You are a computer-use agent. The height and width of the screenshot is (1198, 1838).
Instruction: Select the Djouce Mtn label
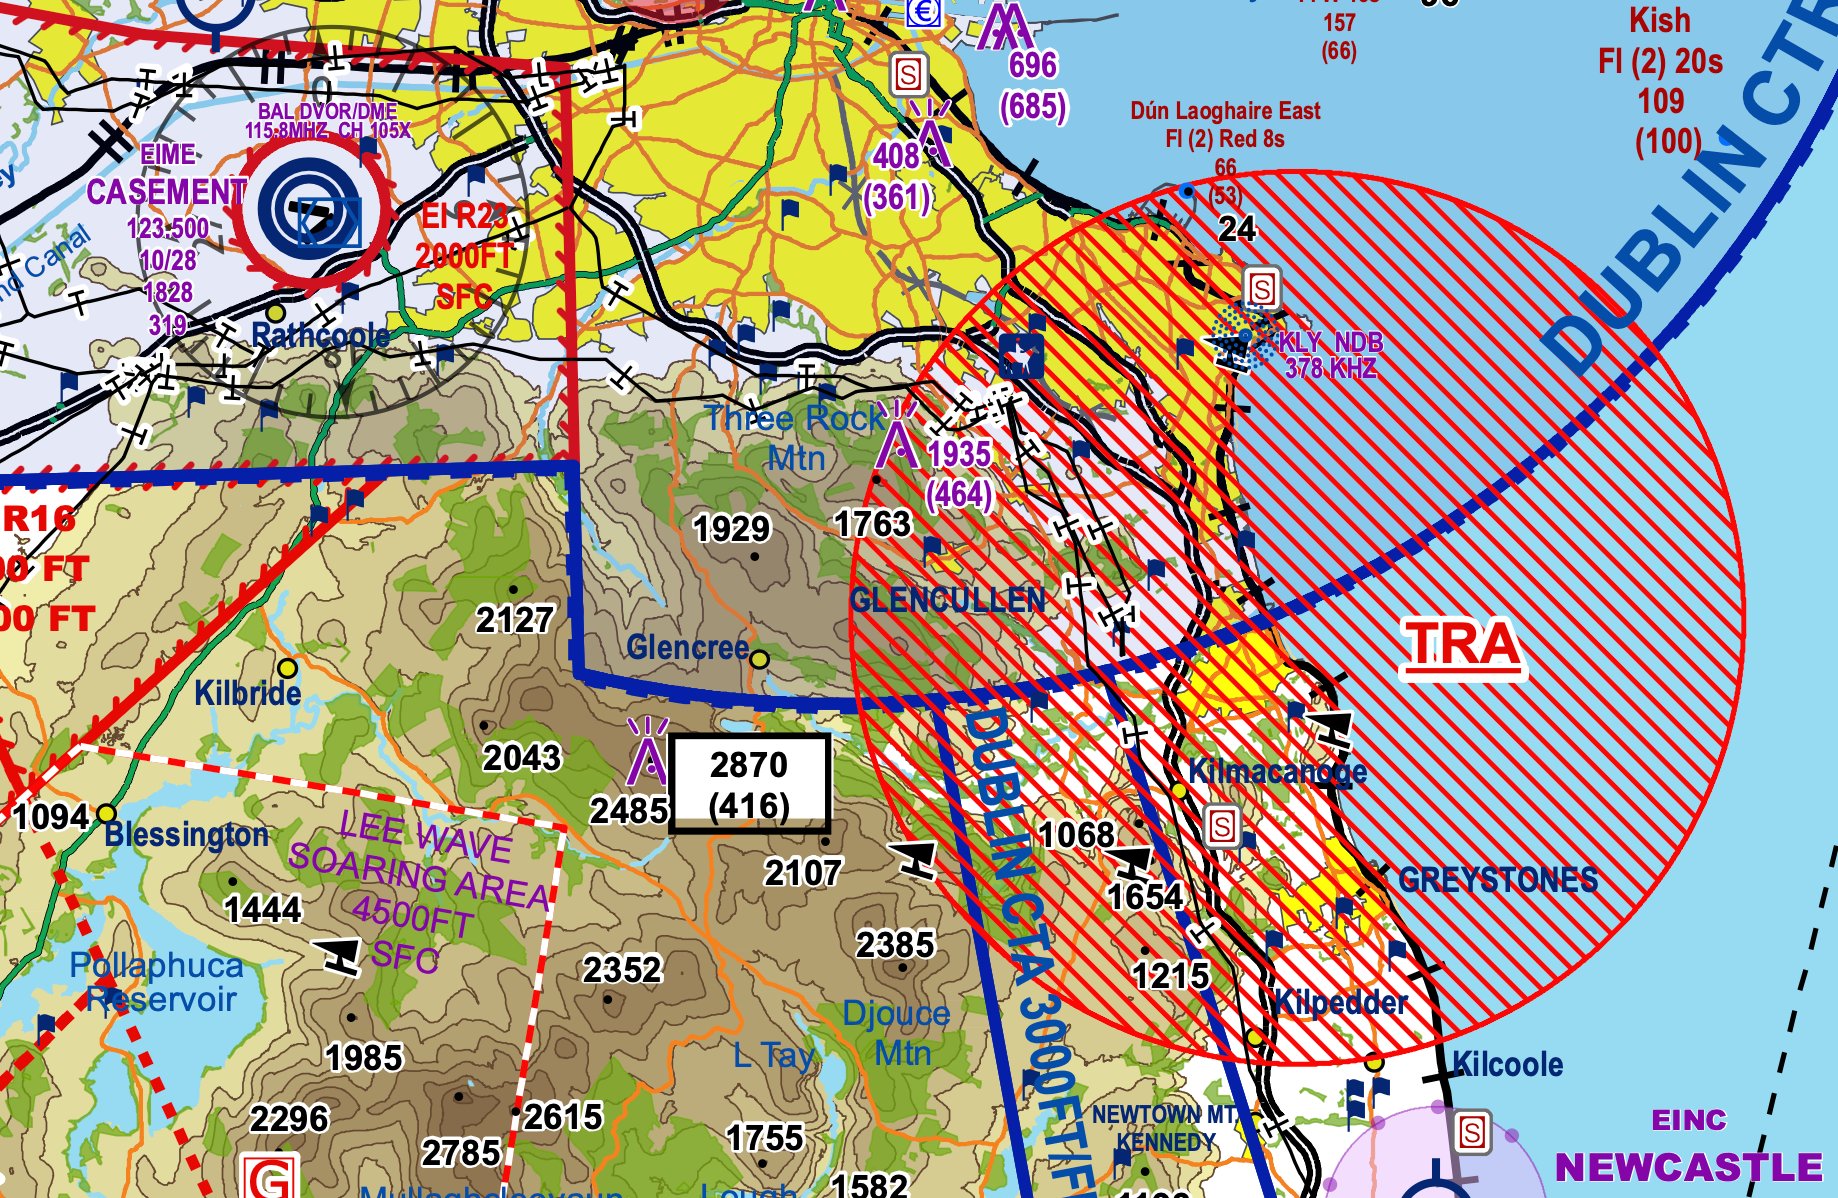(897, 1033)
